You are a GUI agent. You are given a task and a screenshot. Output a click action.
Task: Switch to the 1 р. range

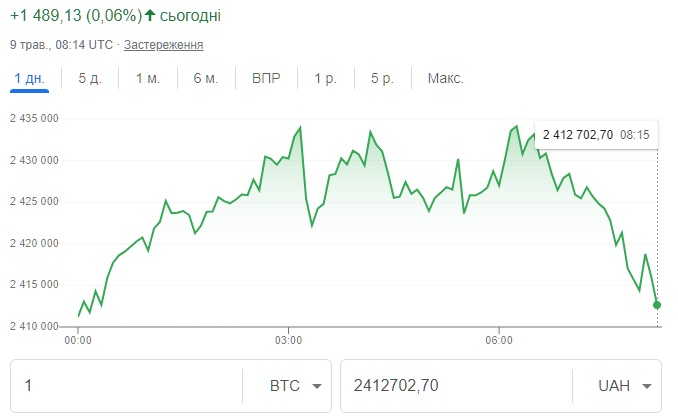(x=324, y=78)
